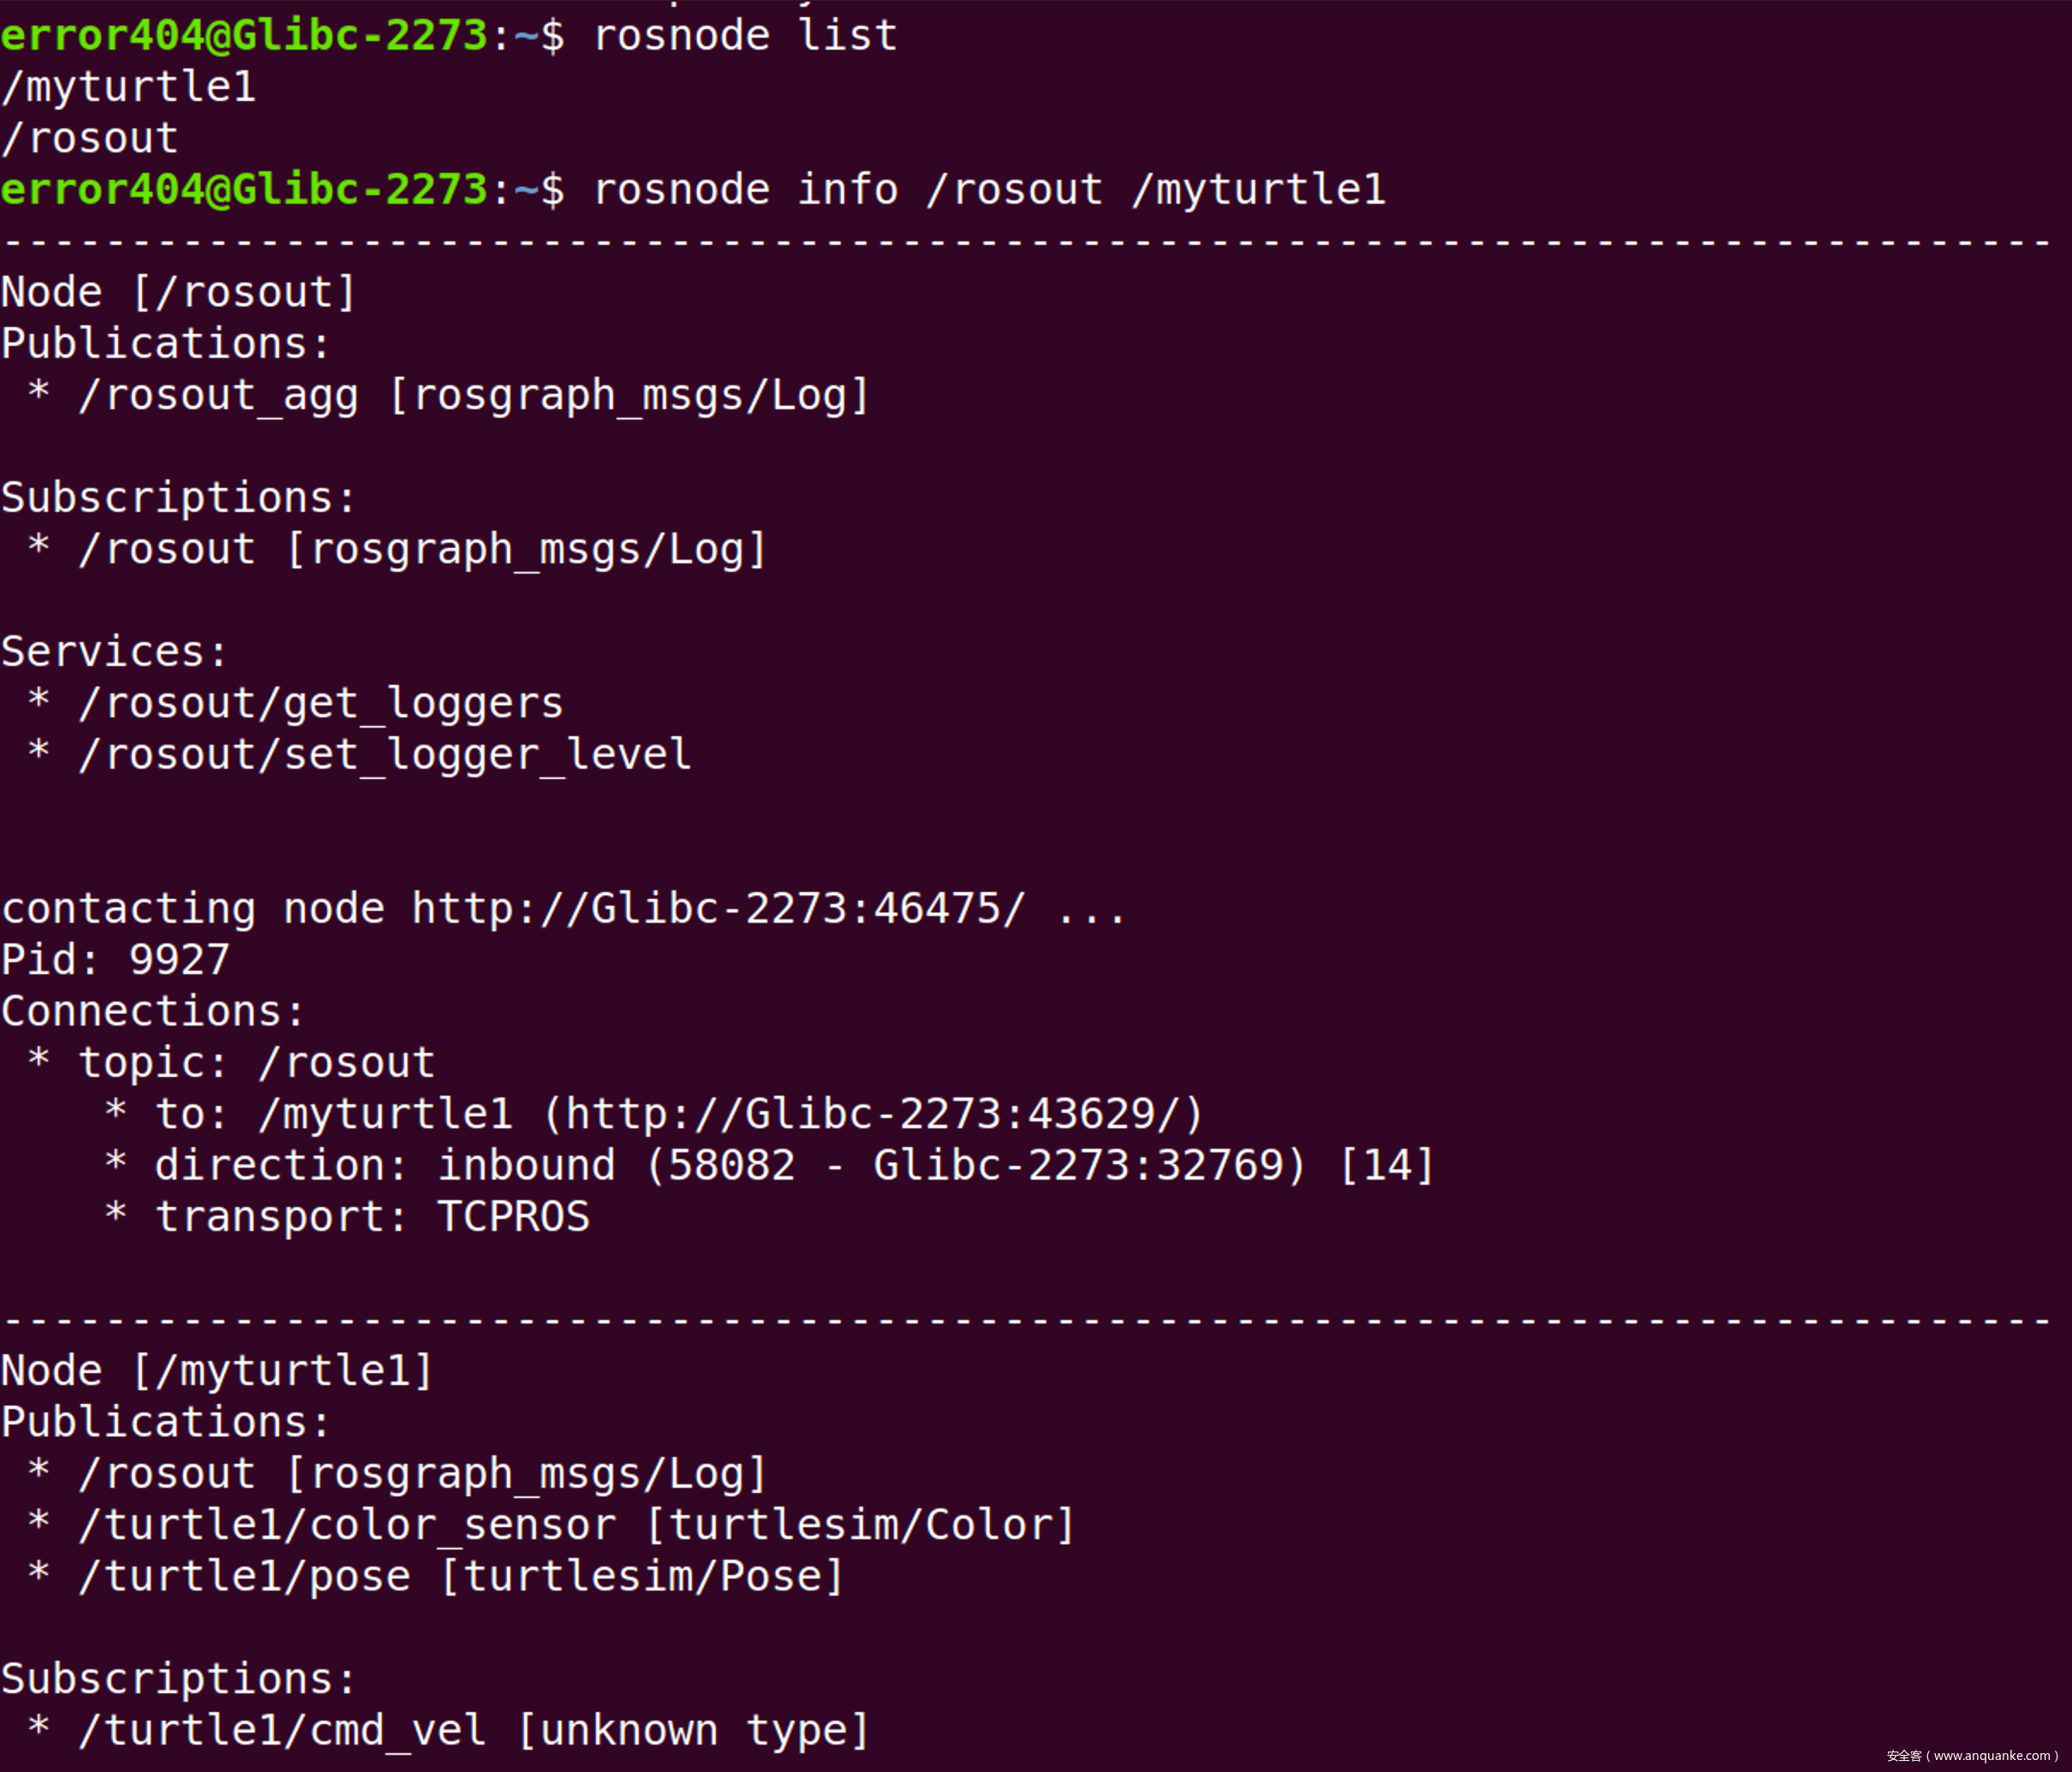The image size is (2072, 1772).
Task: Click the /rosout/get_loggers service entry
Action: (x=320, y=703)
